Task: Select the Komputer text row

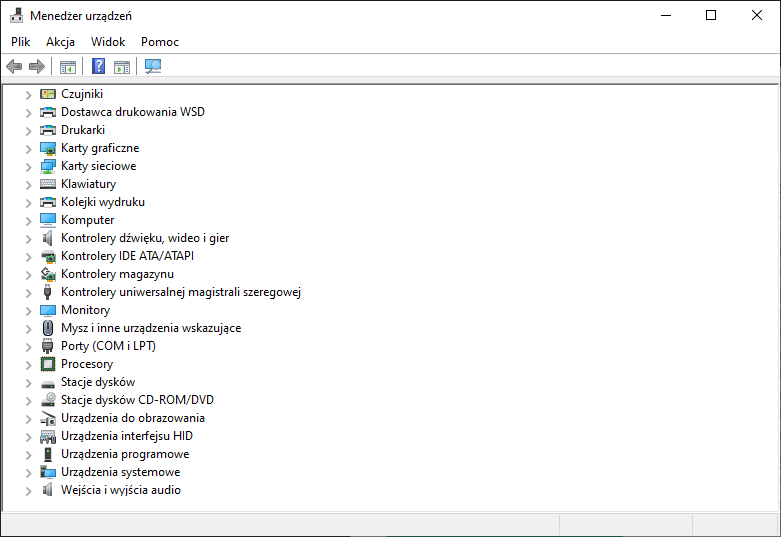Action: (x=87, y=220)
